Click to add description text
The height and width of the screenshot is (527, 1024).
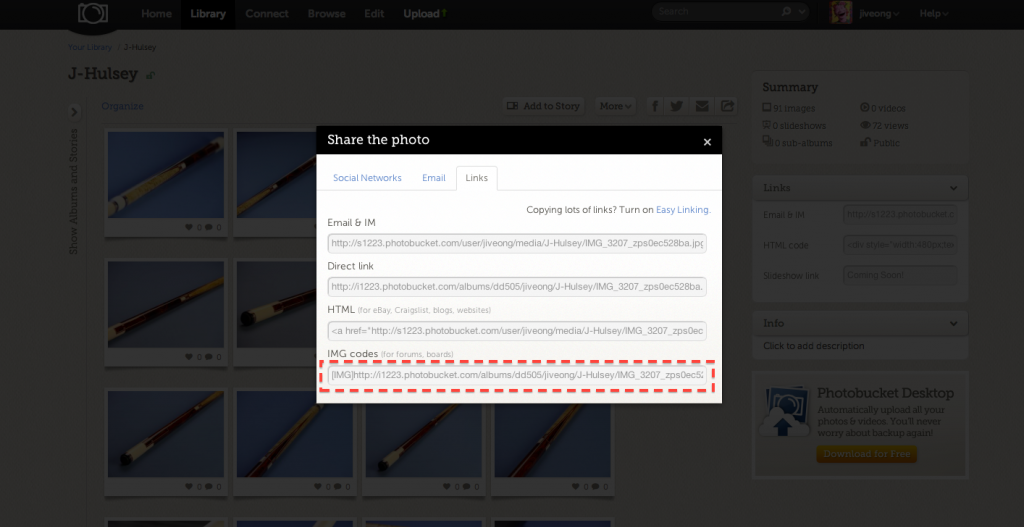click(813, 346)
